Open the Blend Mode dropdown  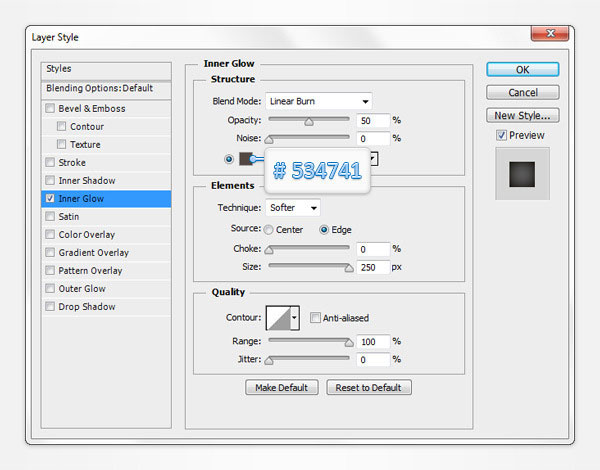(x=318, y=101)
